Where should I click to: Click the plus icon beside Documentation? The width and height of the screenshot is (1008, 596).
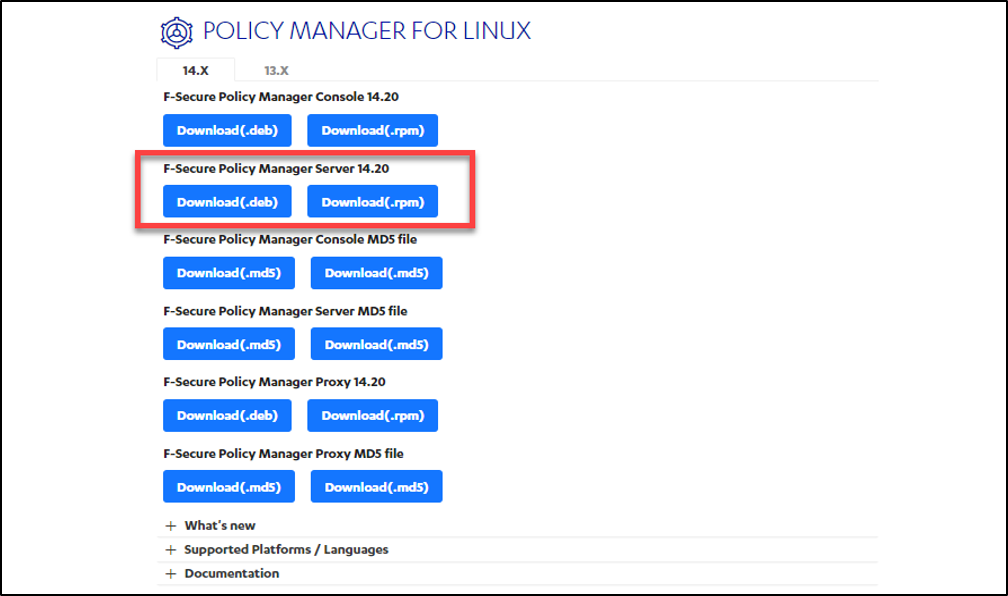(170, 573)
